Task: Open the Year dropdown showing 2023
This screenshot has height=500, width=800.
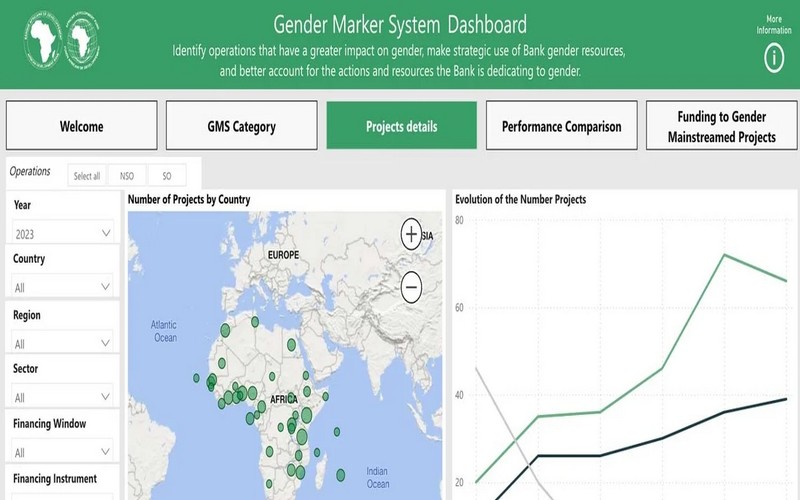Action: (63, 233)
